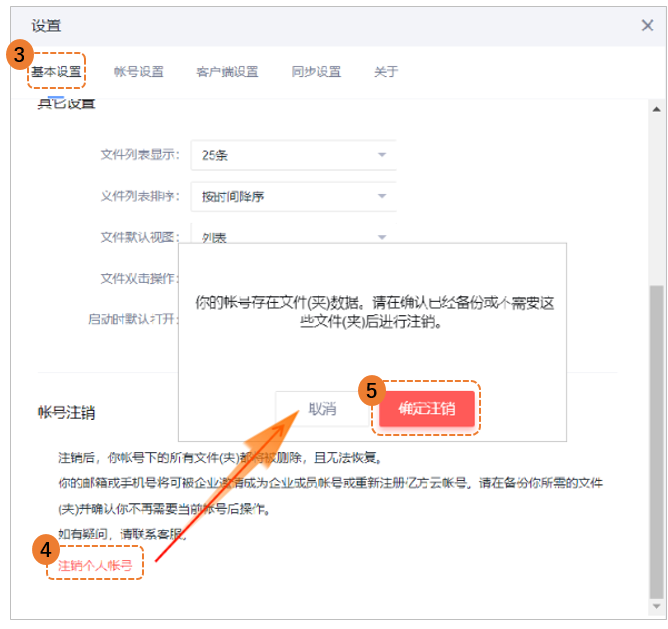The height and width of the screenshot is (629, 668).
Task: Click the 文件双击操作 label
Action: pyautogui.click(x=139, y=278)
